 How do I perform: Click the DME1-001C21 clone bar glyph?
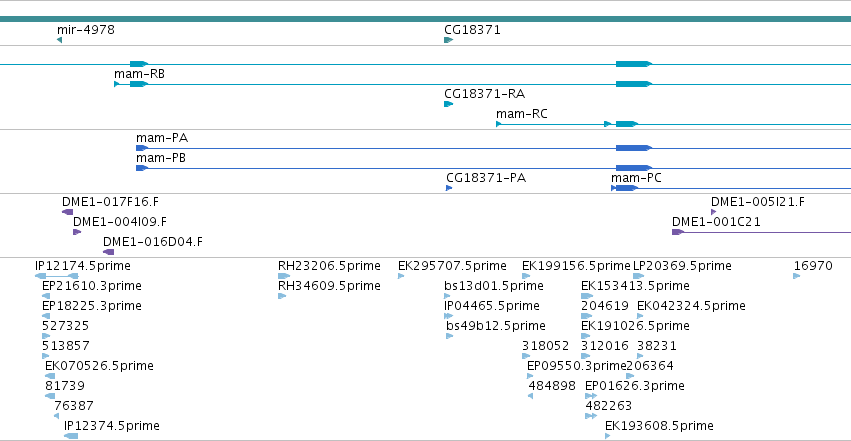(x=678, y=232)
